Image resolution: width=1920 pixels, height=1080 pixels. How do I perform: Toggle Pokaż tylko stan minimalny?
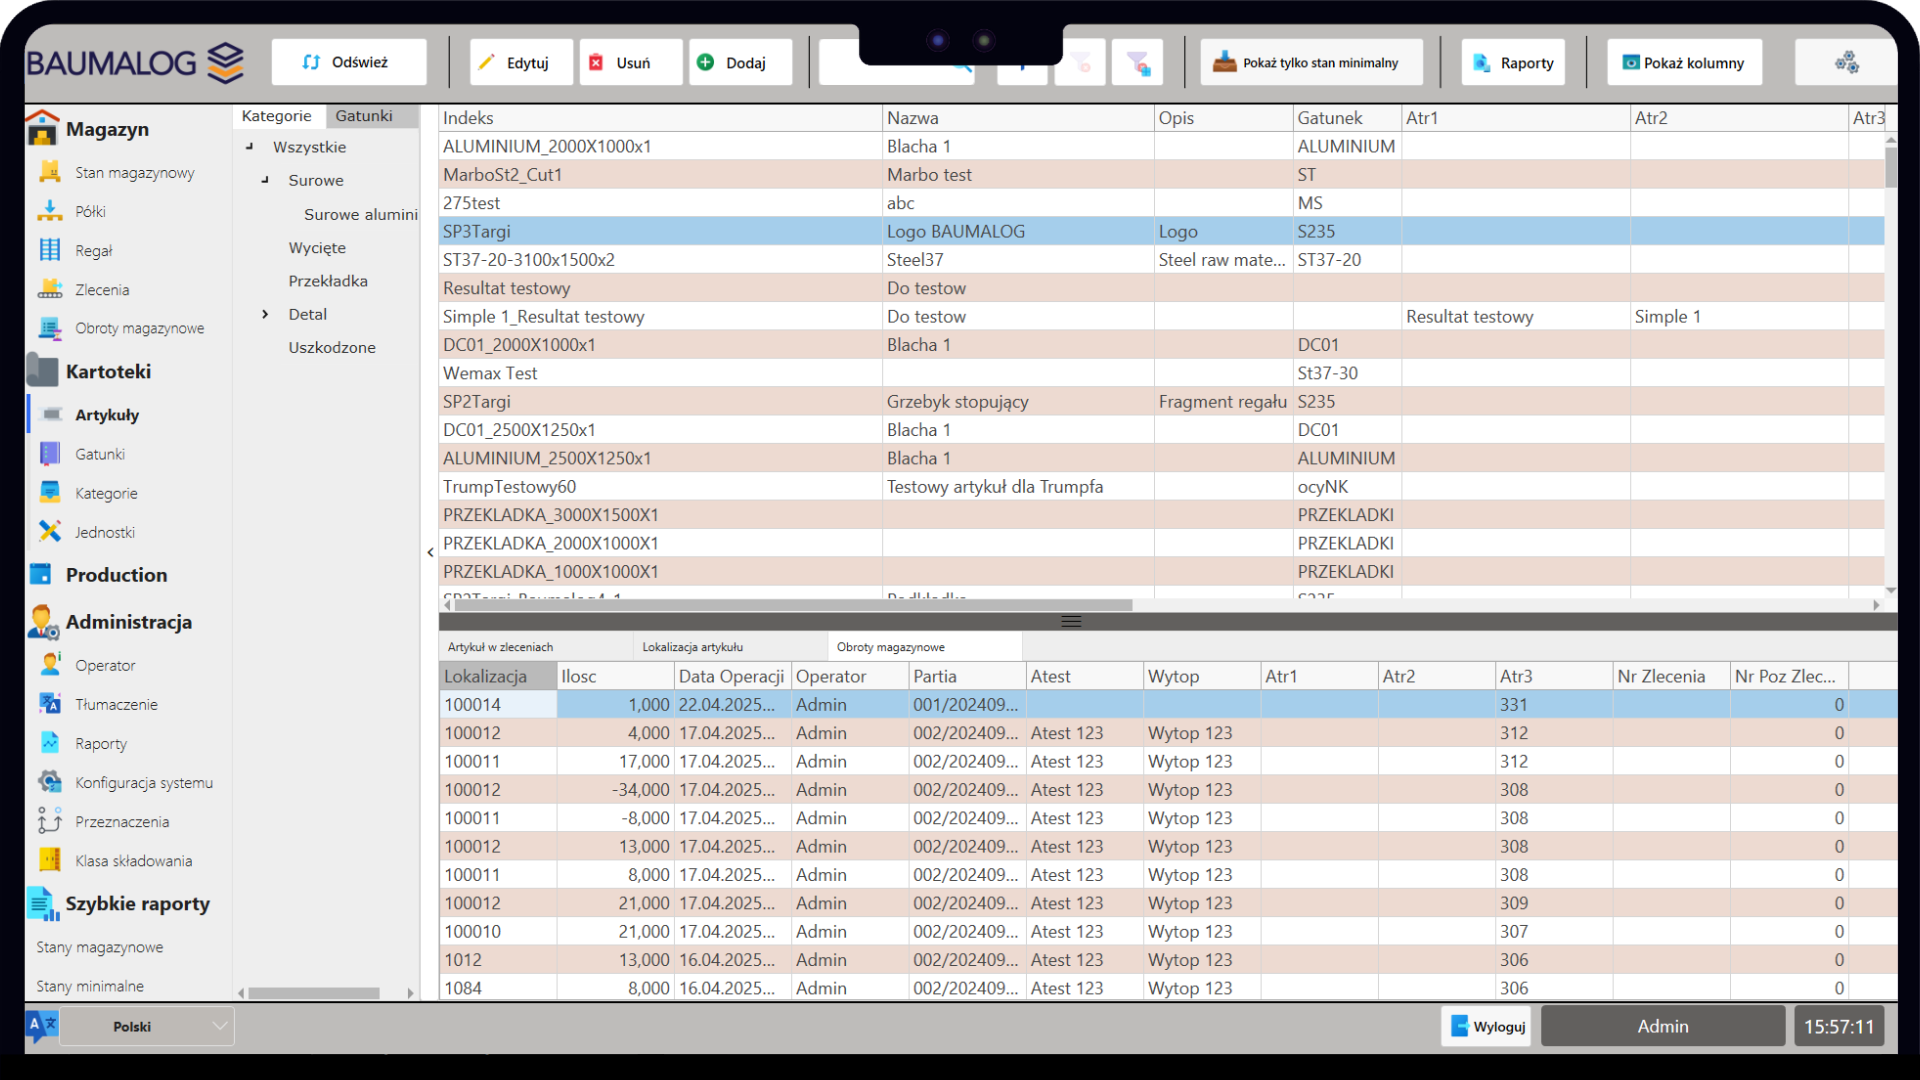click(1311, 62)
